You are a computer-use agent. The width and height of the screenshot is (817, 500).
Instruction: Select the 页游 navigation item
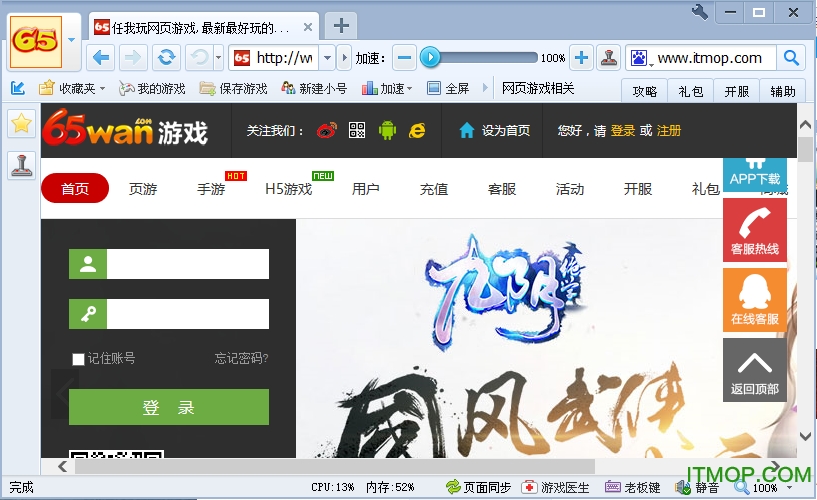(x=143, y=189)
